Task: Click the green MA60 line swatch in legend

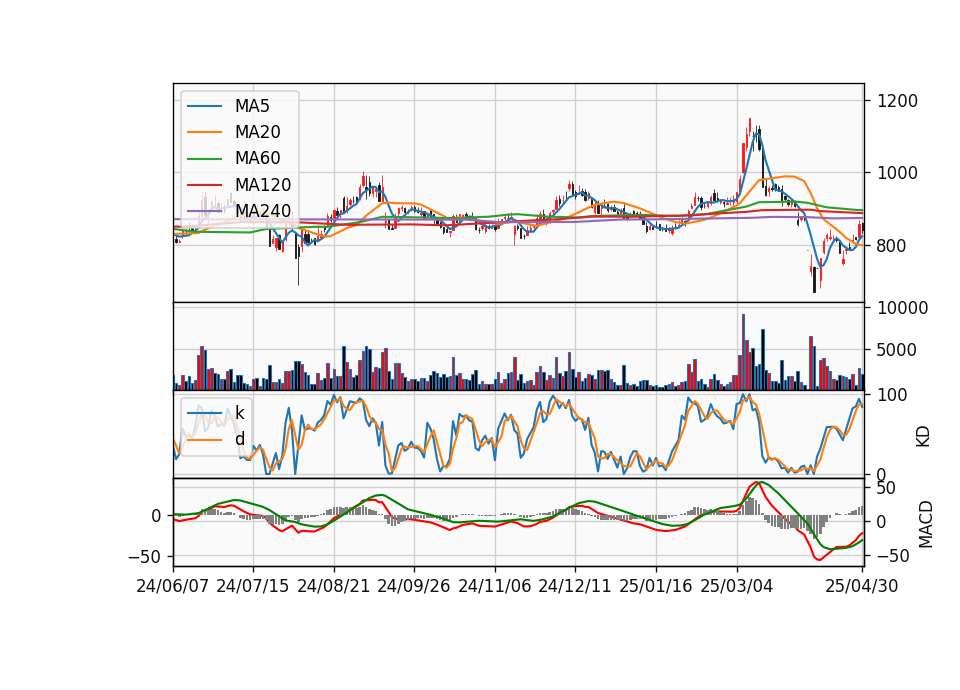Action: pos(204,159)
